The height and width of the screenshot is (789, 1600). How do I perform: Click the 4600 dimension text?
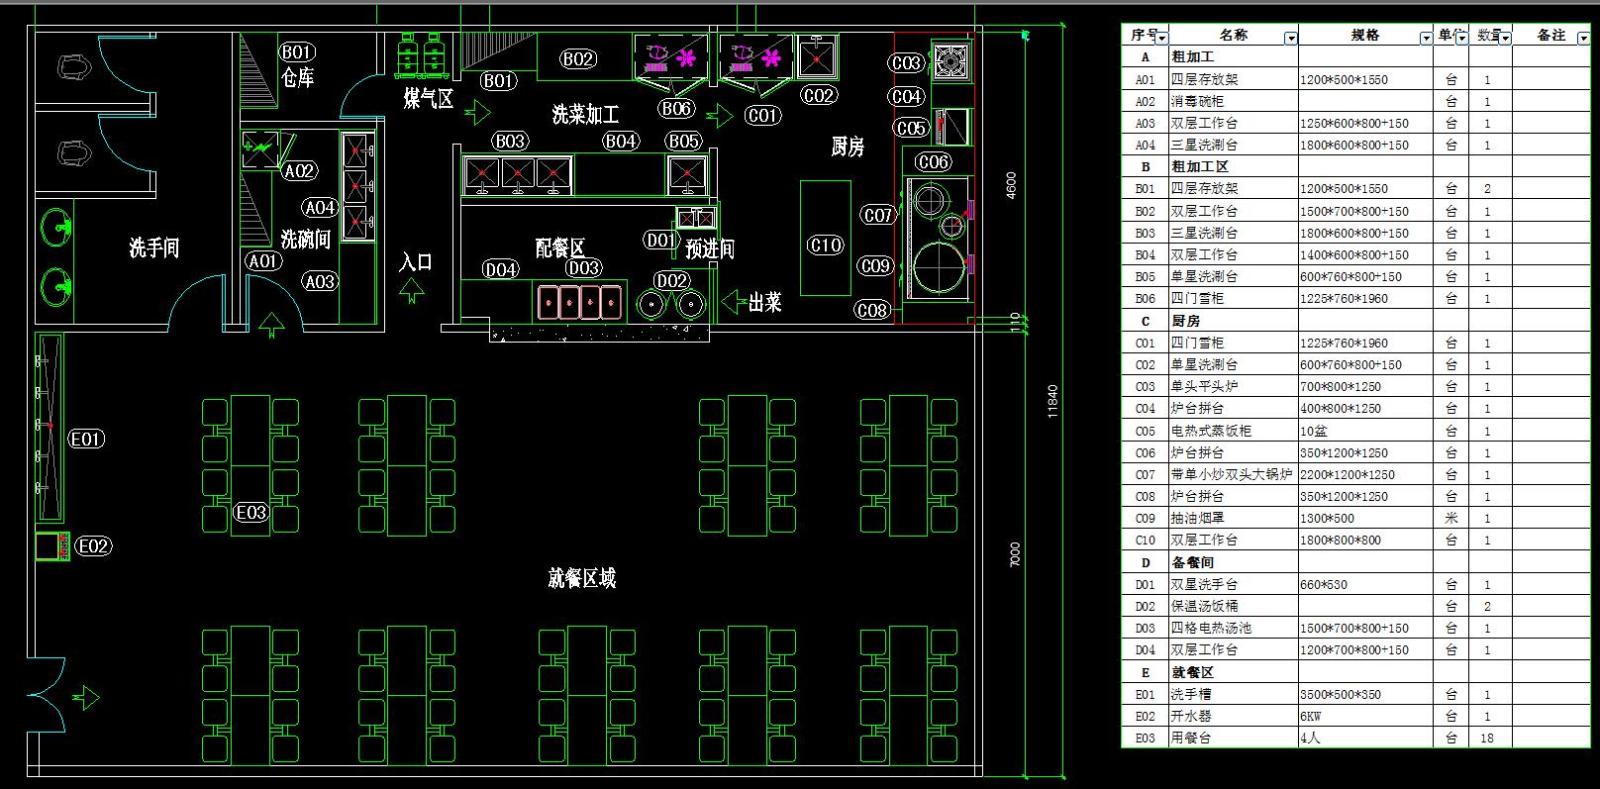point(1011,185)
